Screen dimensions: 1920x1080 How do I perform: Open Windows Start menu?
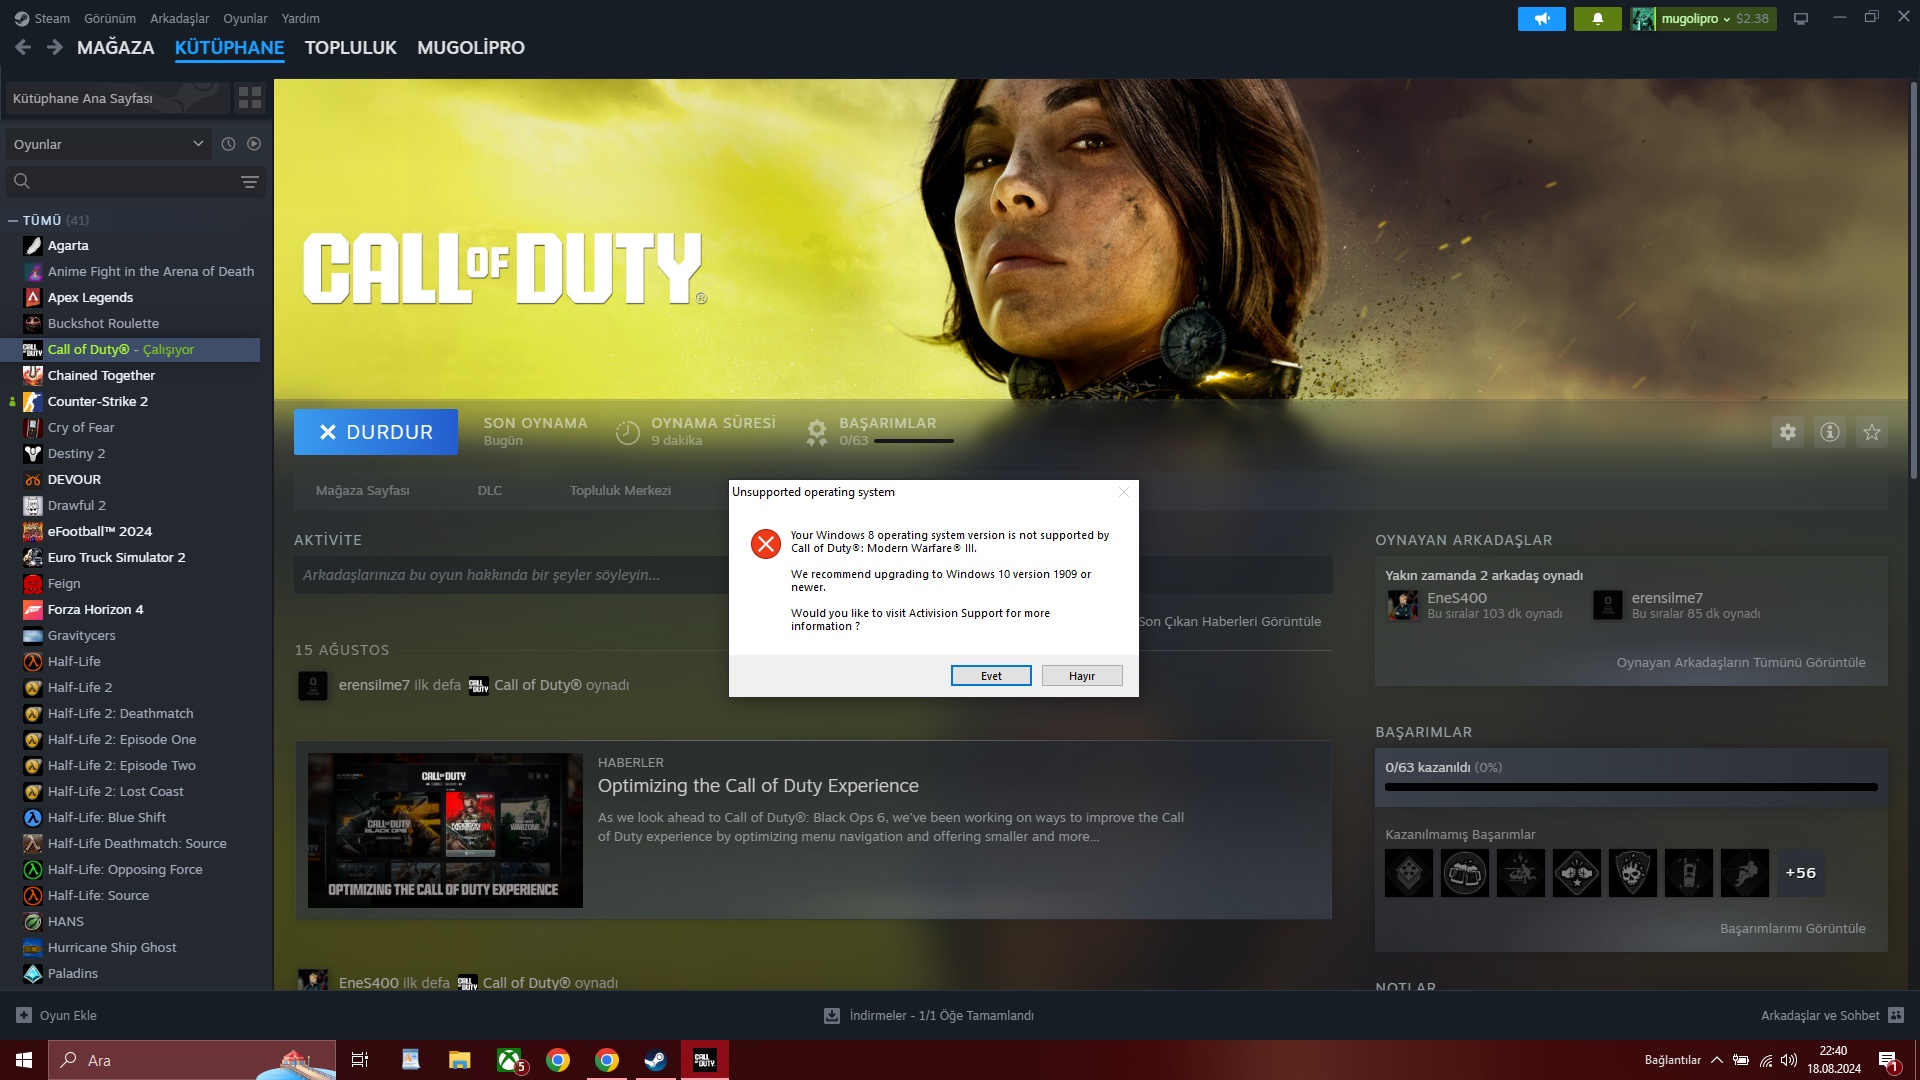tap(24, 1060)
